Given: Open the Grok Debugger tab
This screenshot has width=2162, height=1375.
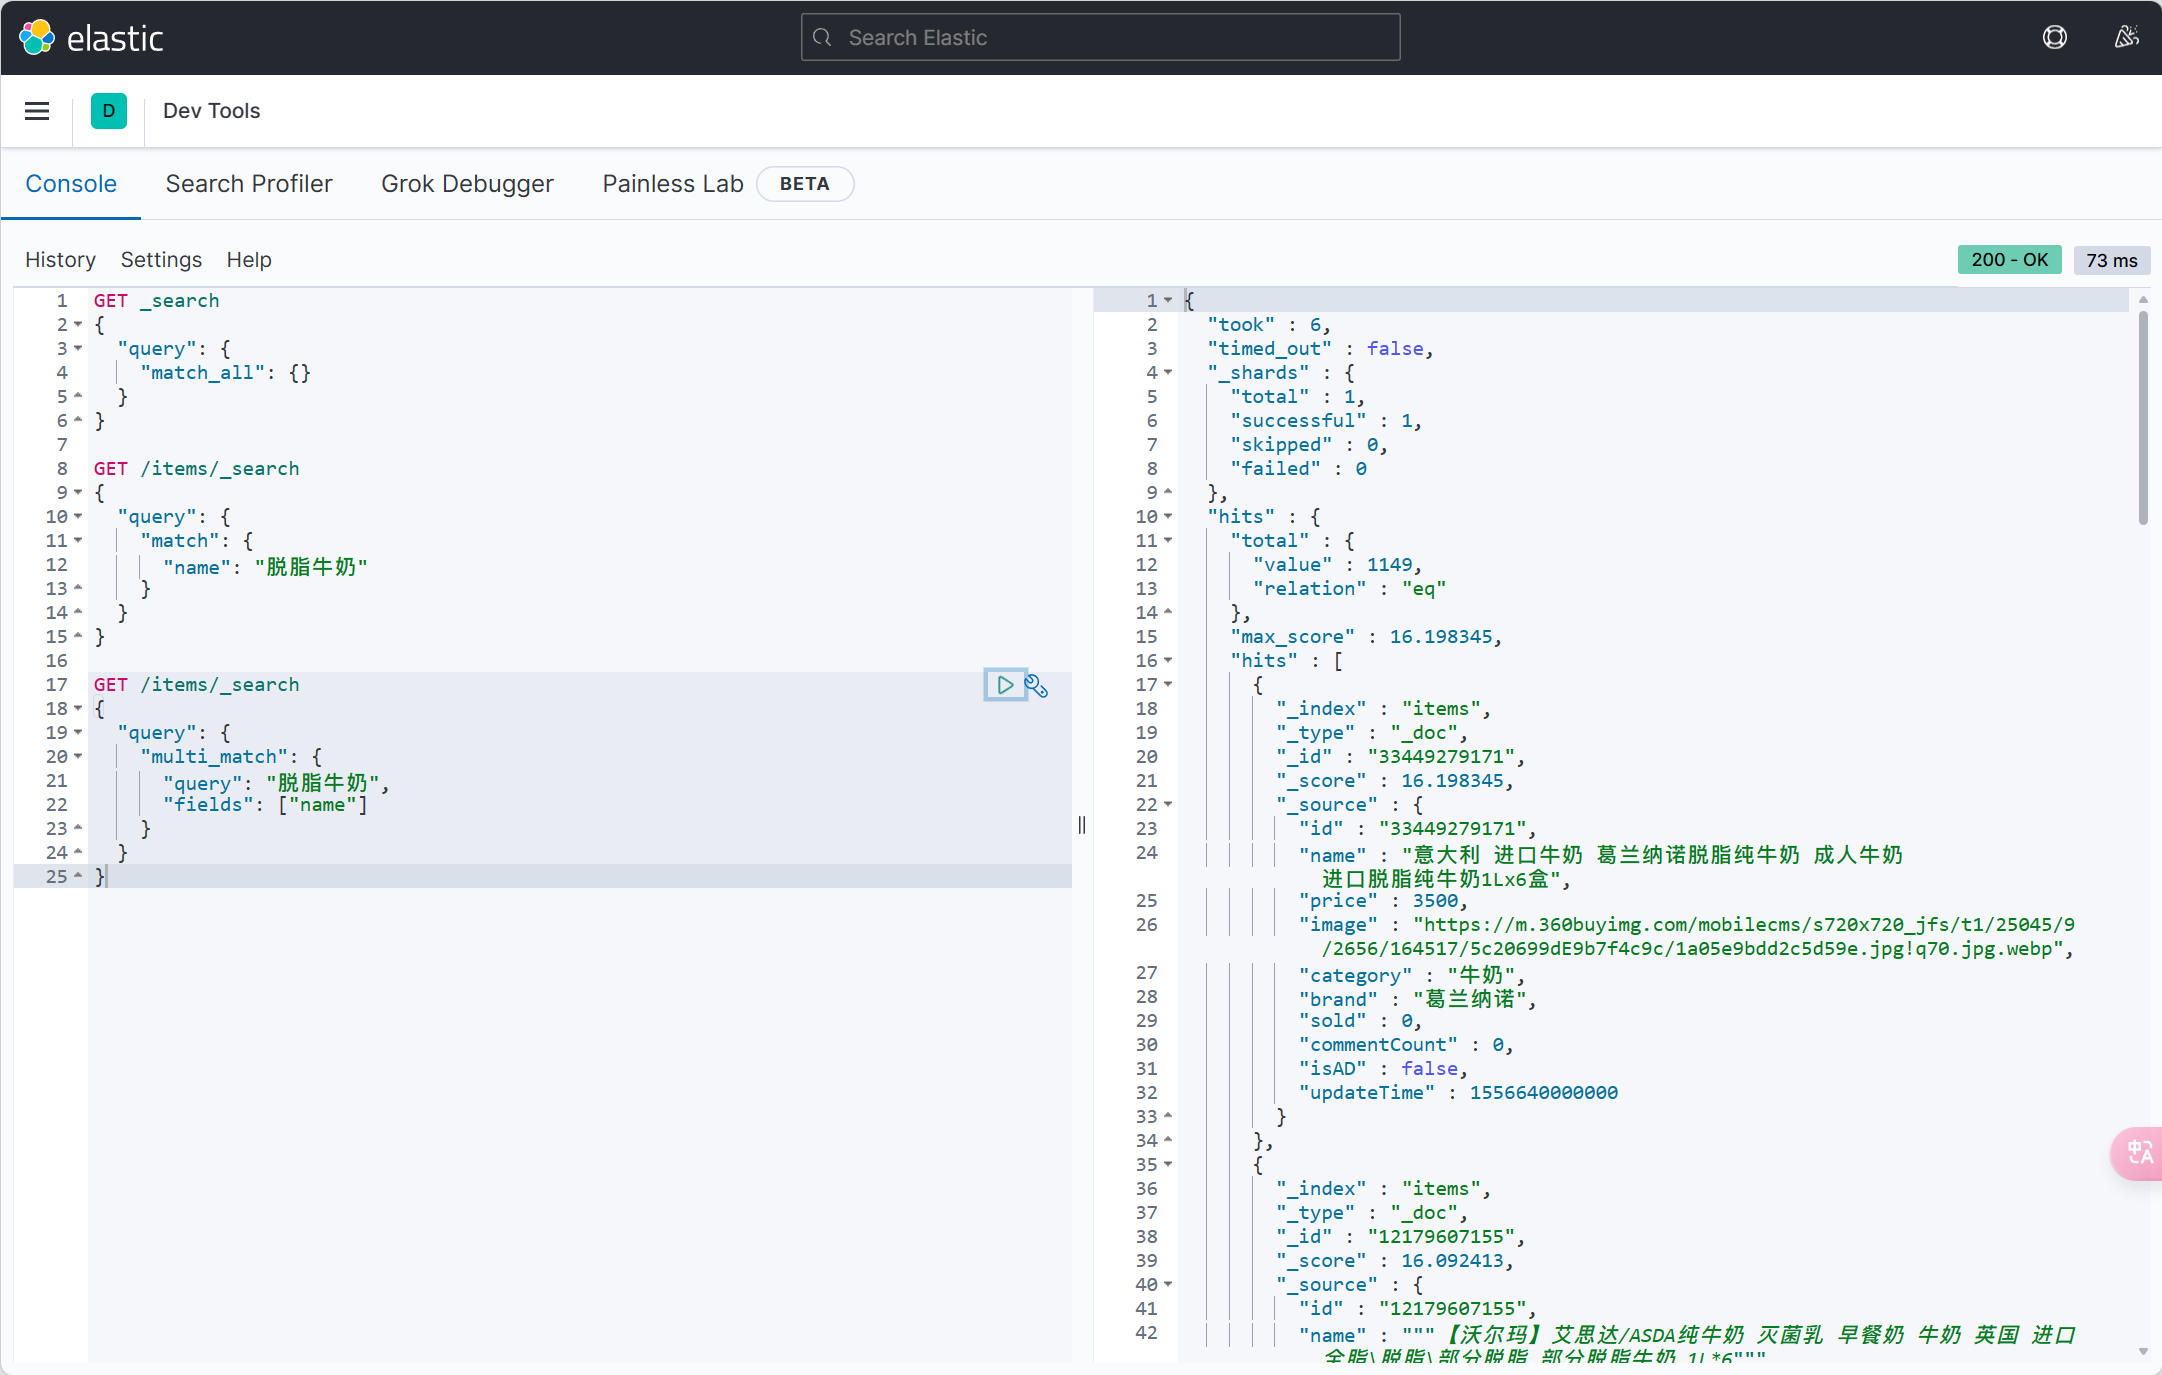Looking at the screenshot, I should click(x=467, y=184).
